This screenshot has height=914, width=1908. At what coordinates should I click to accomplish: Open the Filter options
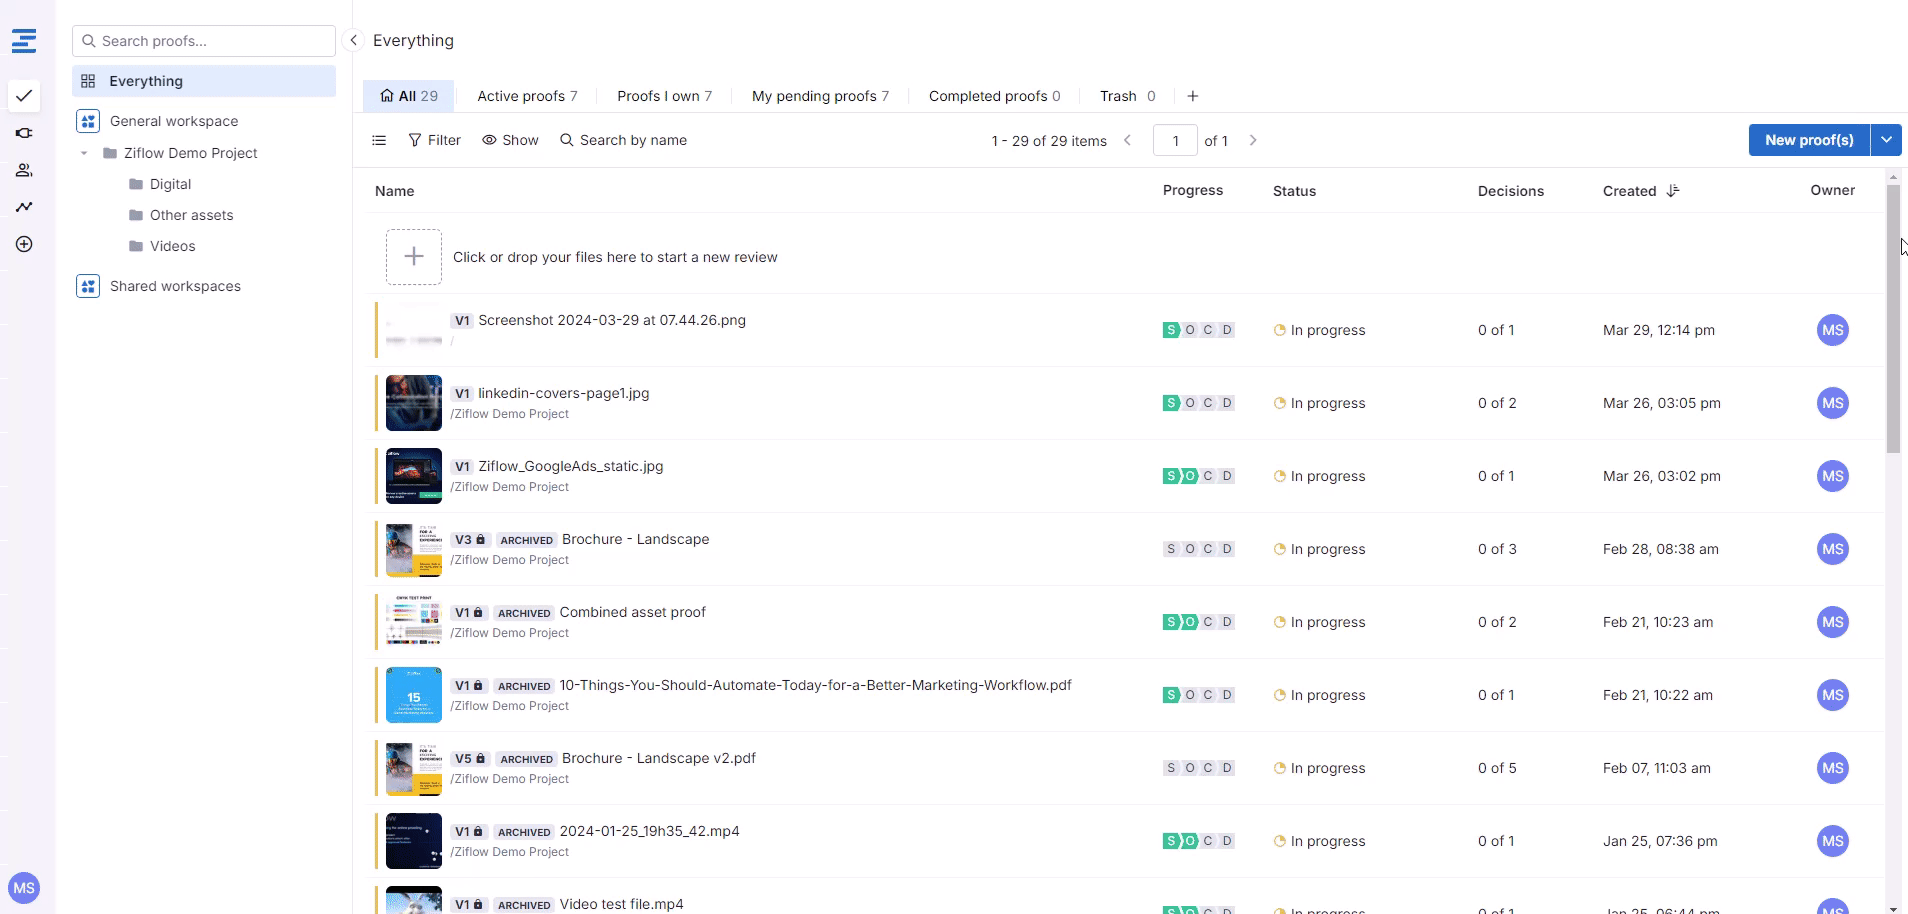434,141
